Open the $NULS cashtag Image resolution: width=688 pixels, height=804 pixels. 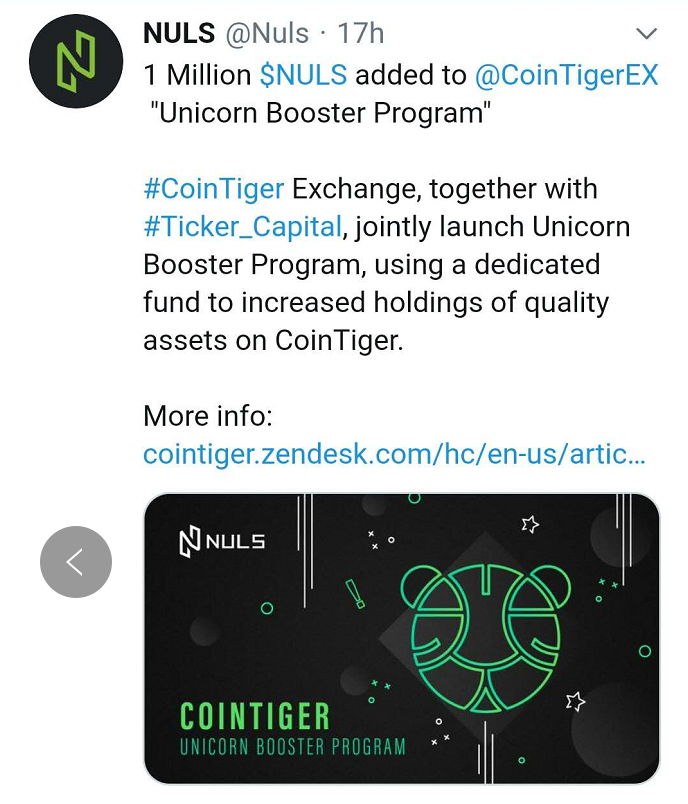pos(303,75)
